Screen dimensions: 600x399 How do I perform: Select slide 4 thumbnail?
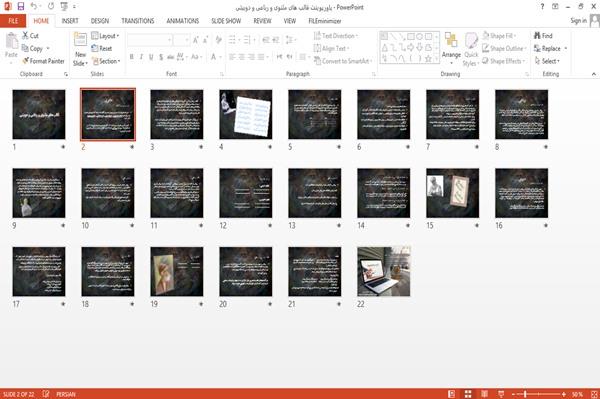coord(246,114)
